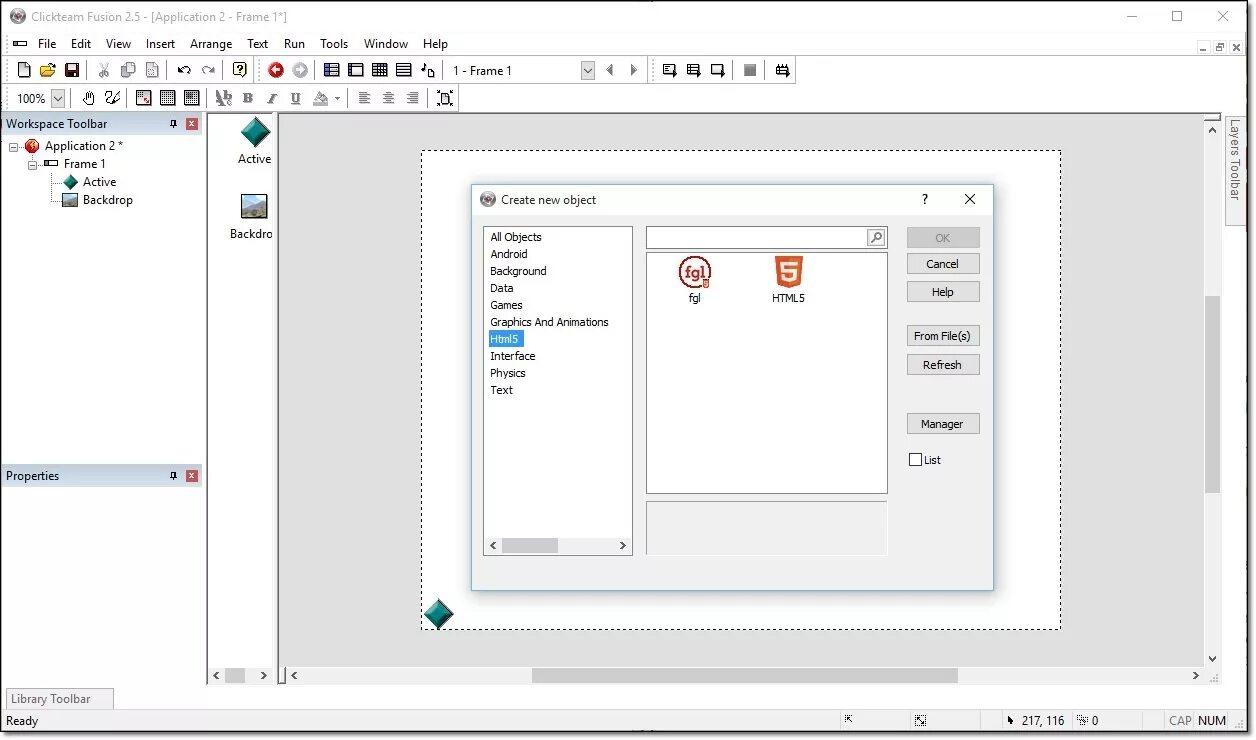Click Cancel in Create new object
The image size is (1256, 740).
(943, 264)
